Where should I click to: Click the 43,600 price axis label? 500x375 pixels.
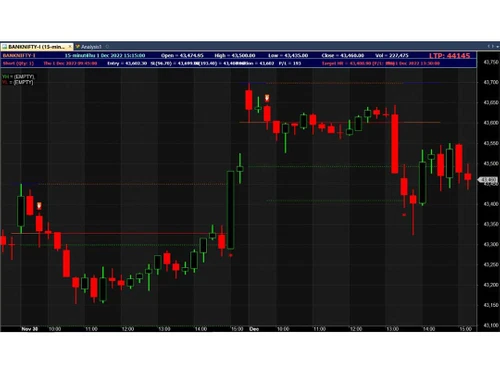(x=491, y=123)
